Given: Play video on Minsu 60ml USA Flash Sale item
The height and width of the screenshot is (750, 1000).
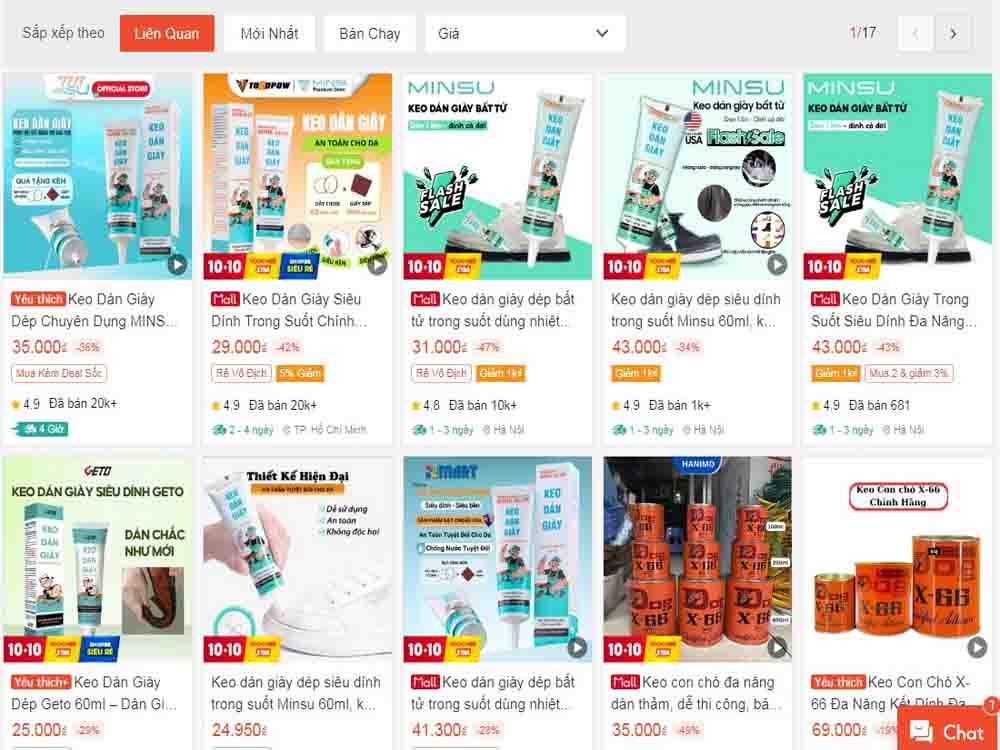Looking at the screenshot, I should (x=777, y=264).
